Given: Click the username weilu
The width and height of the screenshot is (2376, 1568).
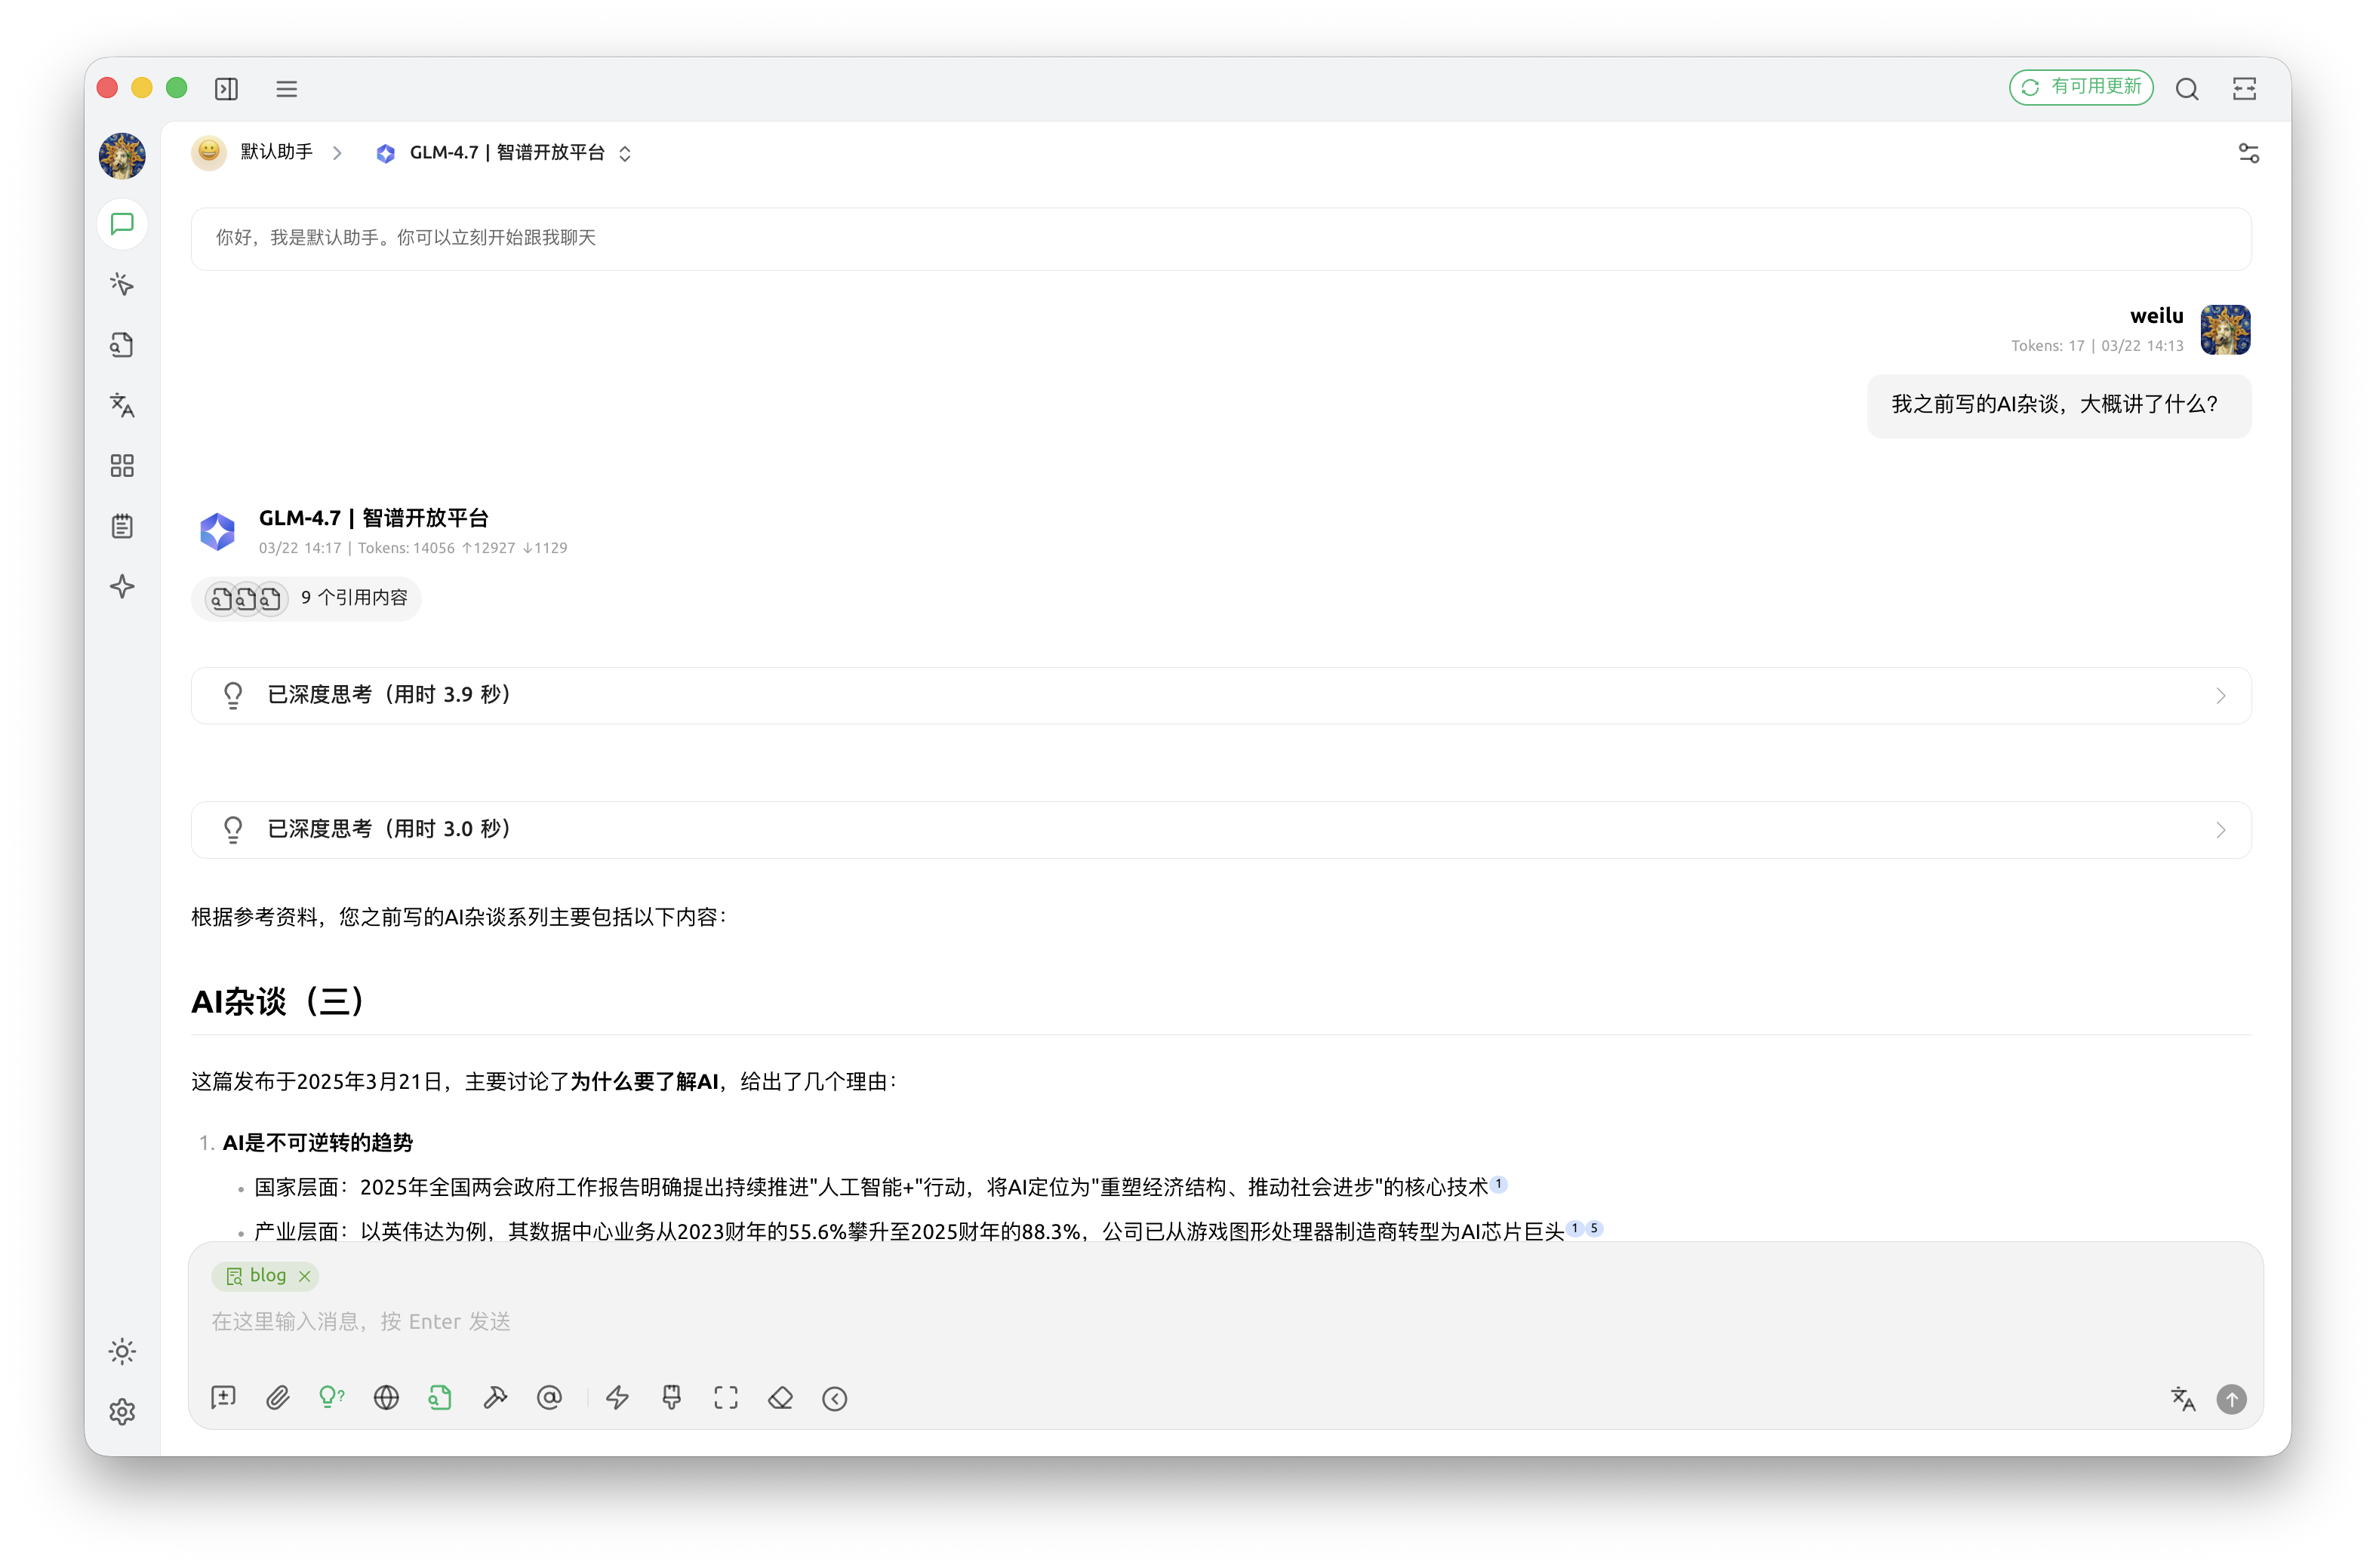Looking at the screenshot, I should point(2157,316).
